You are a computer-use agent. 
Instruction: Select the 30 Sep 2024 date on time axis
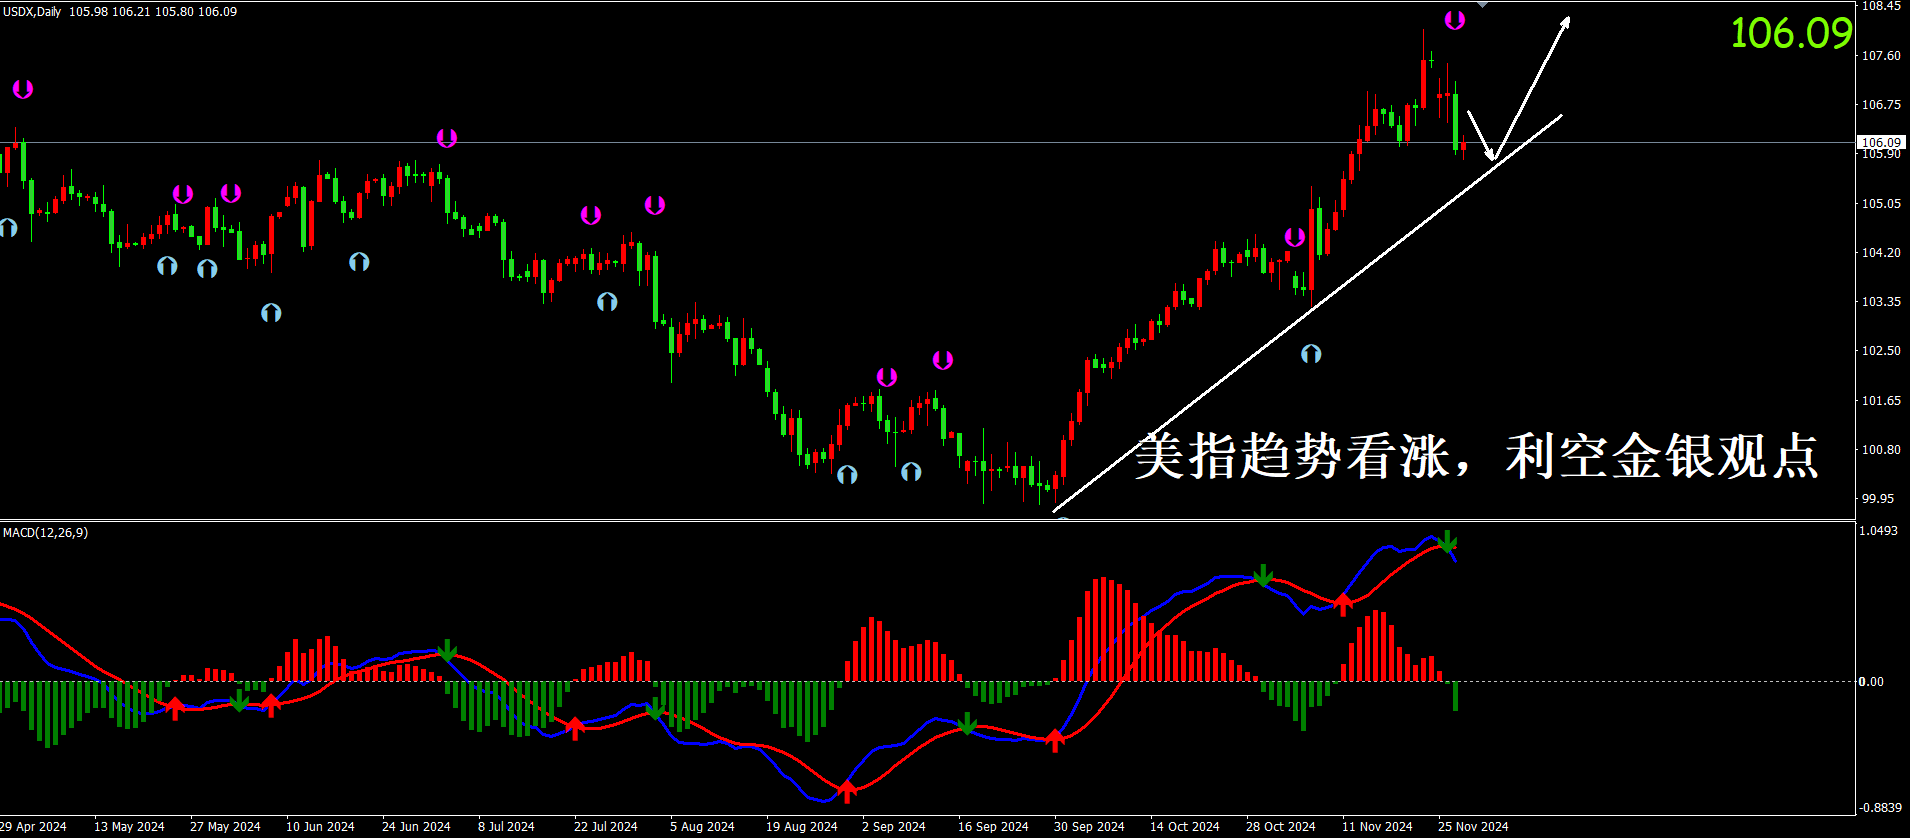[x=1088, y=826]
